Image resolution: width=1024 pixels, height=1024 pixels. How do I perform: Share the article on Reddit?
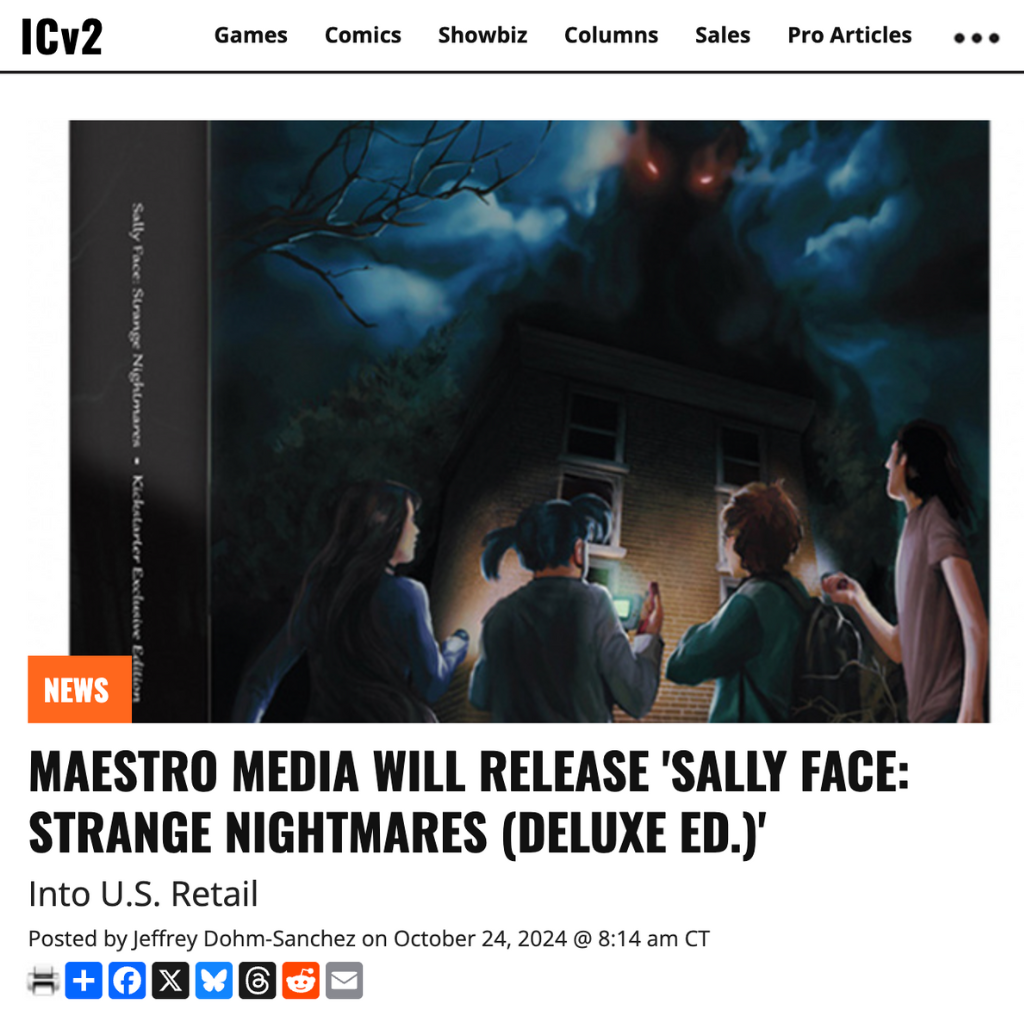(300, 980)
